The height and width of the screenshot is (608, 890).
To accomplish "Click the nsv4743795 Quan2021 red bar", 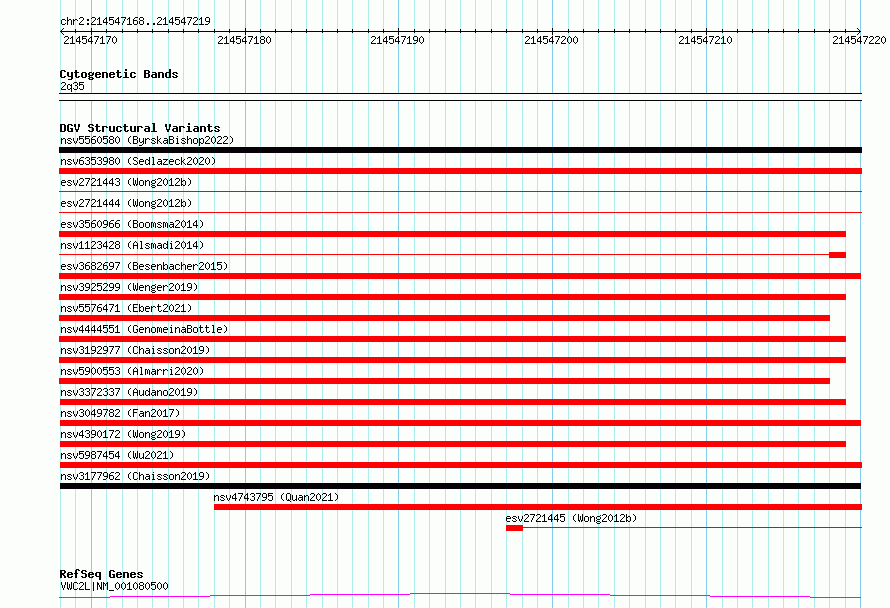I will click(538, 507).
